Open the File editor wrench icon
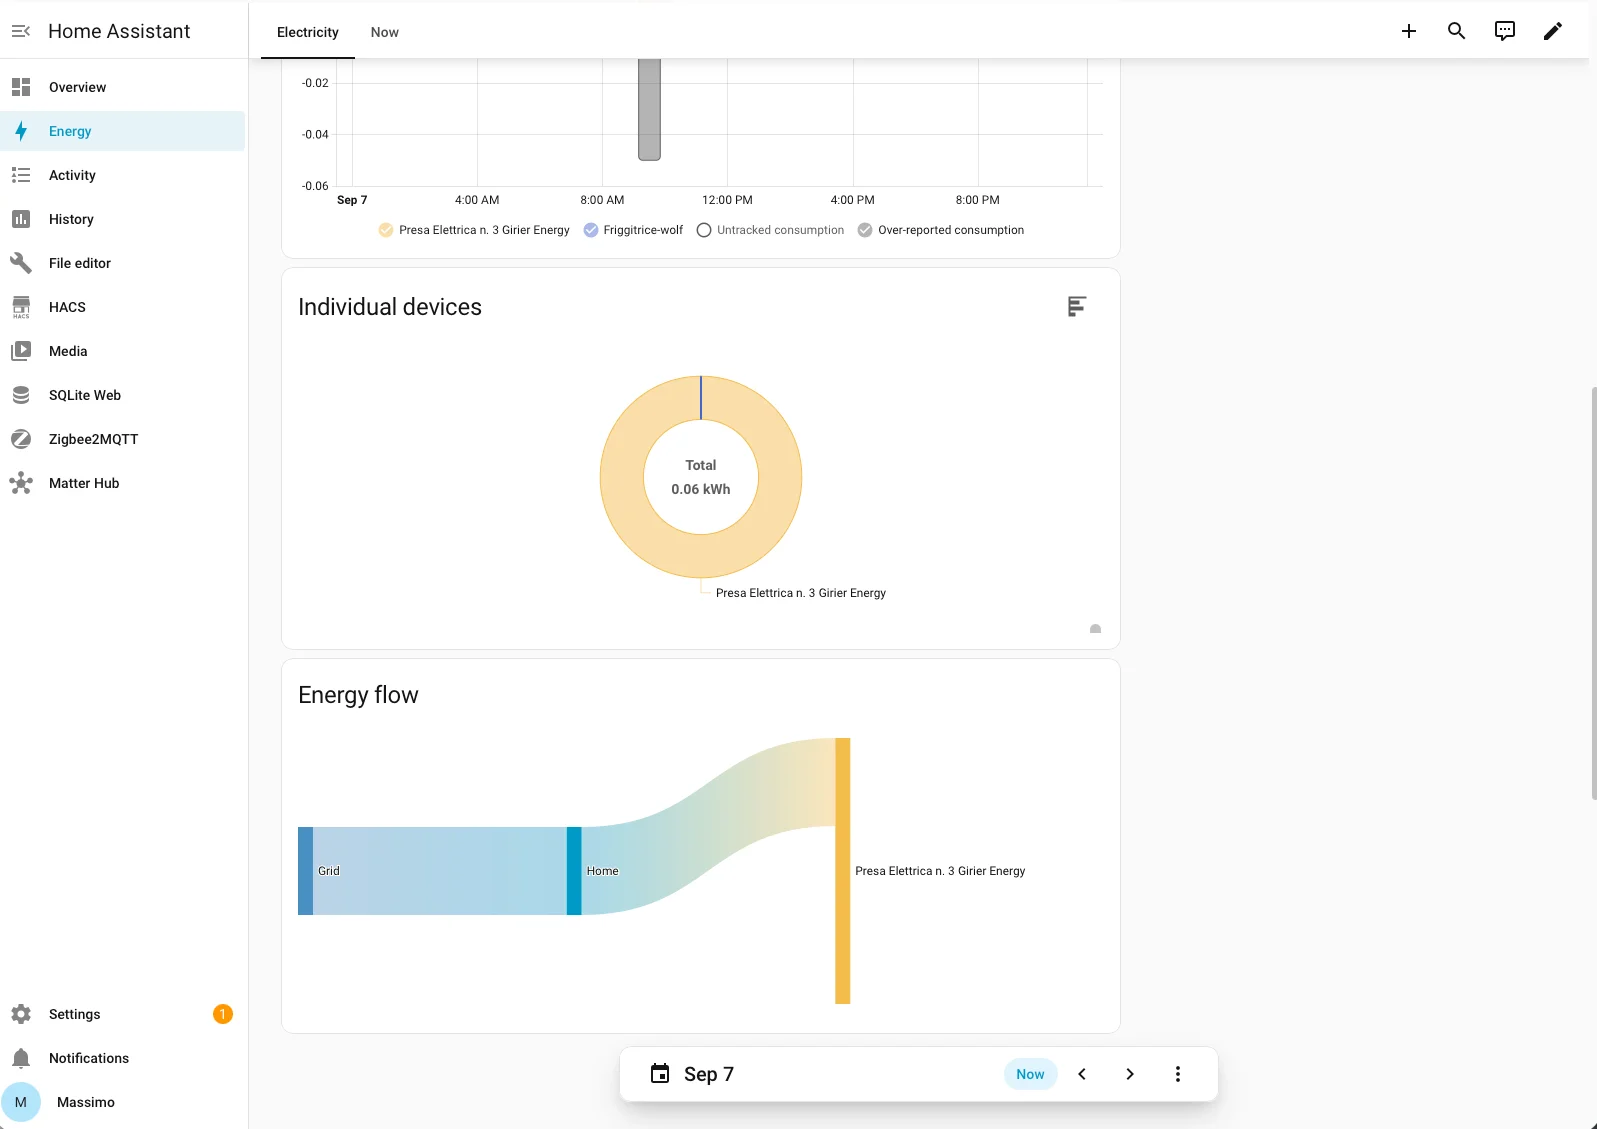 pos(21,263)
